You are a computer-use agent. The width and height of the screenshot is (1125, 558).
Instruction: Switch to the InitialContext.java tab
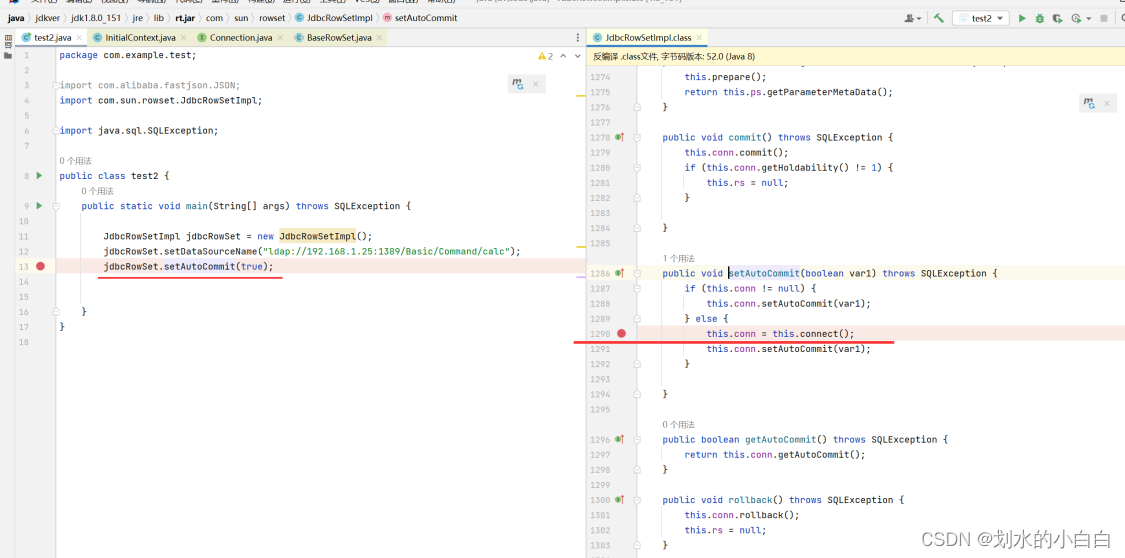pos(139,37)
